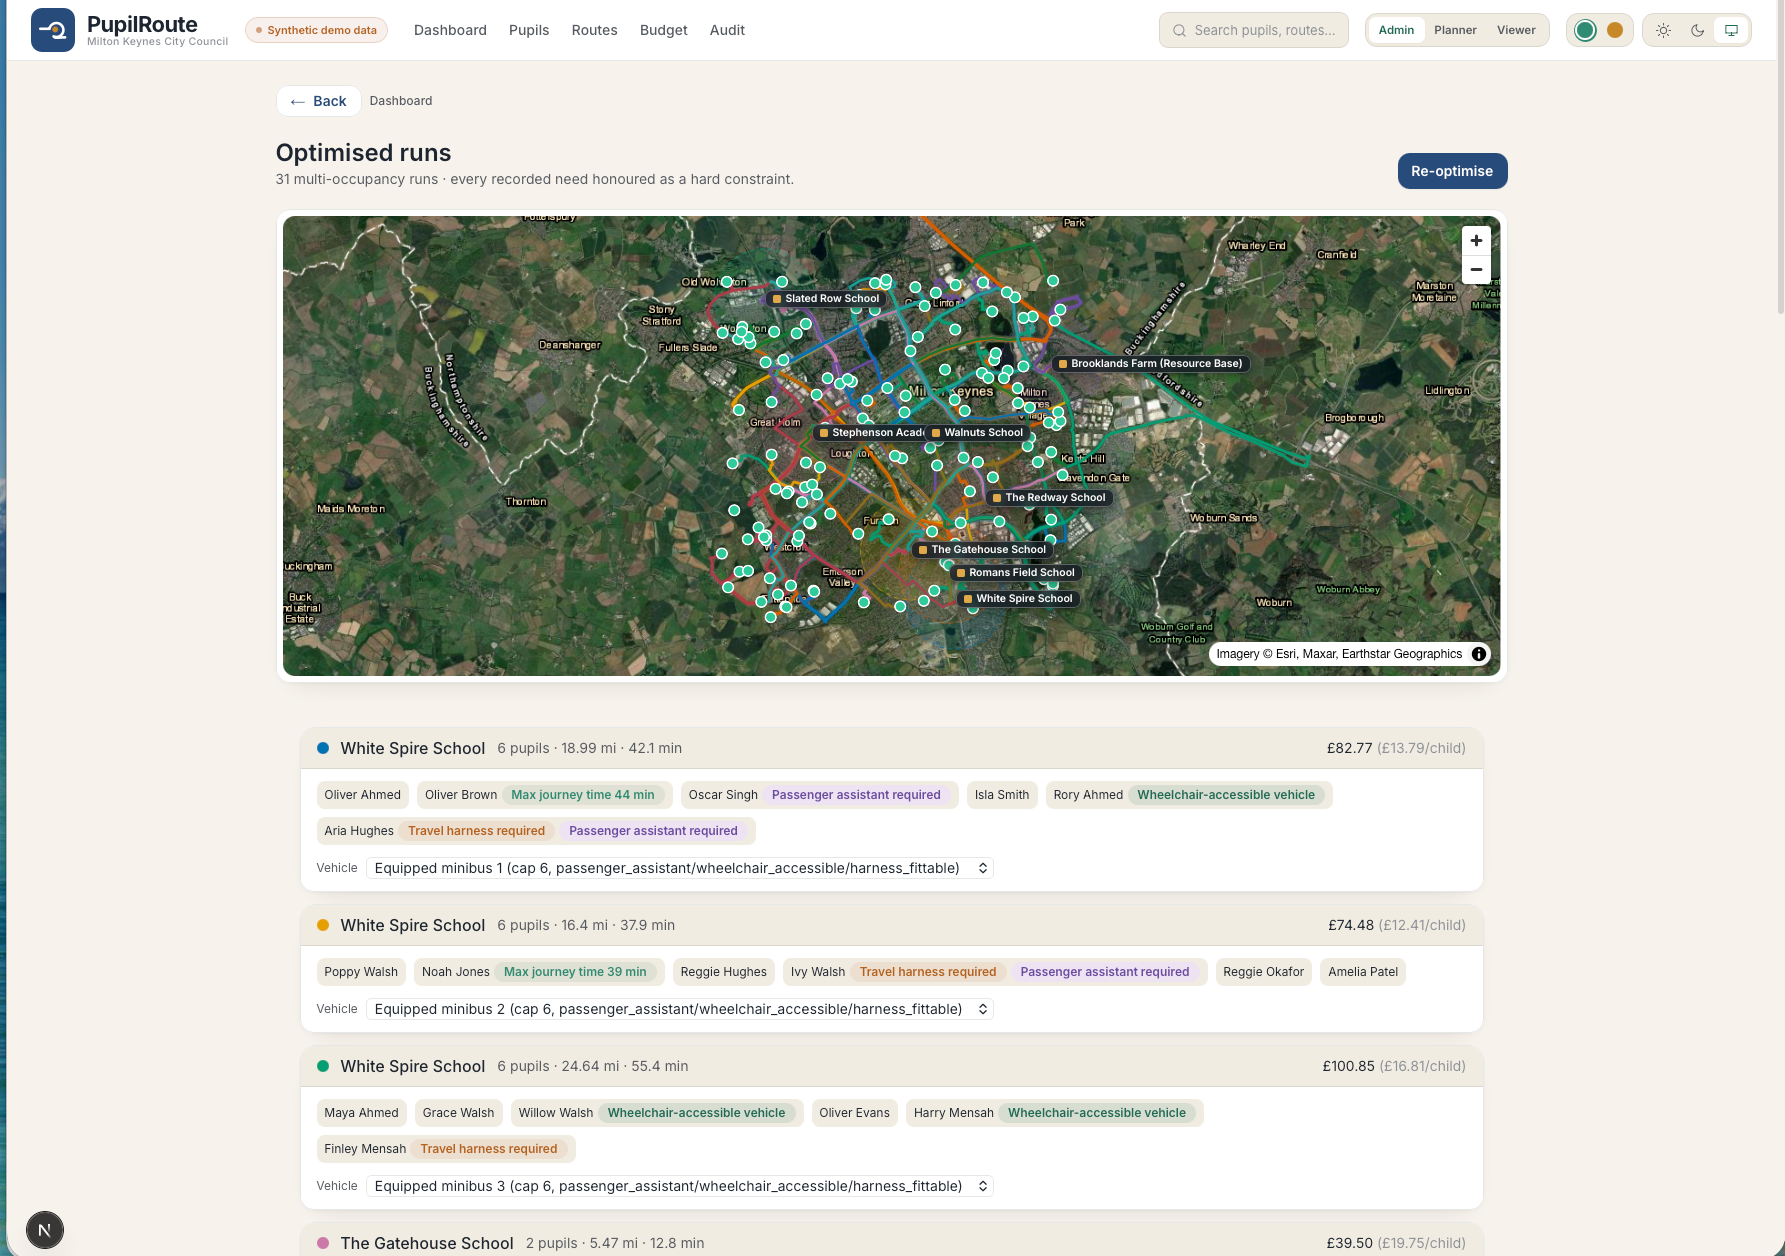
Task: Click the Oliver Evans pupil chip
Action: point(854,1113)
